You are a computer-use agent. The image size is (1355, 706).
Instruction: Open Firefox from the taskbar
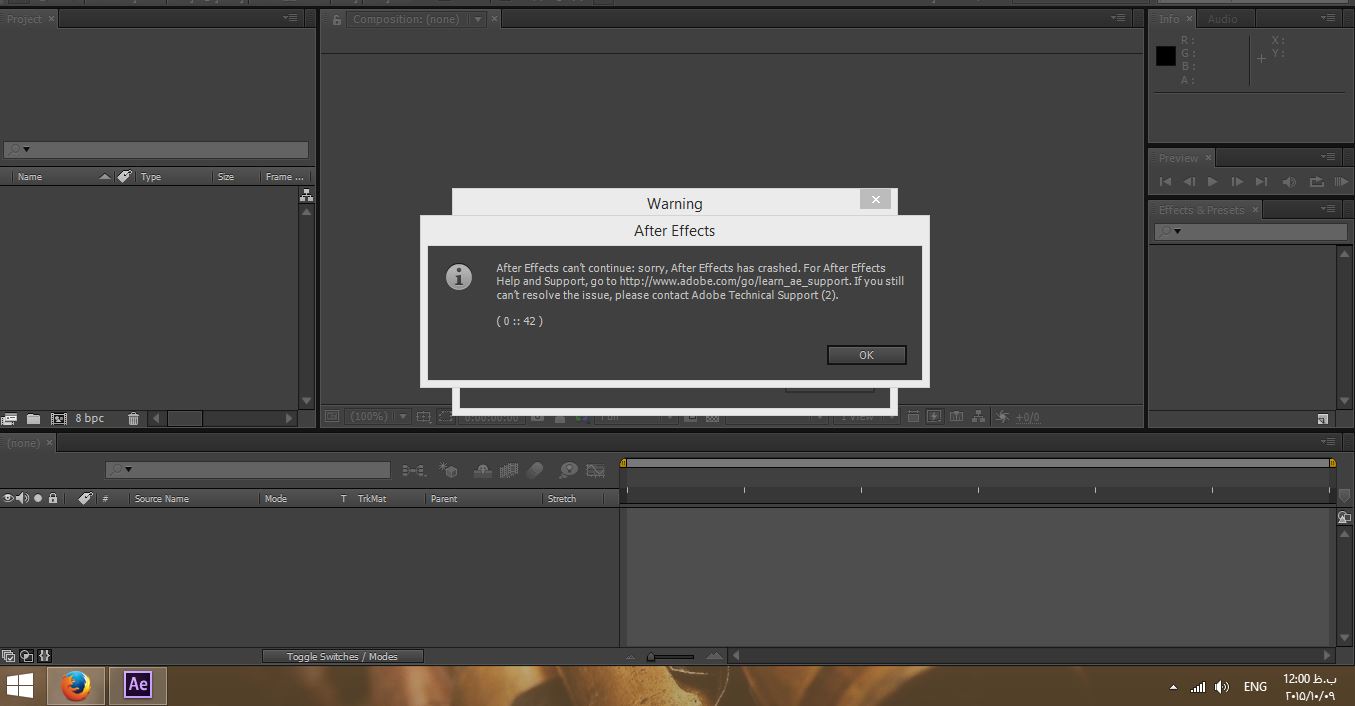click(x=76, y=686)
